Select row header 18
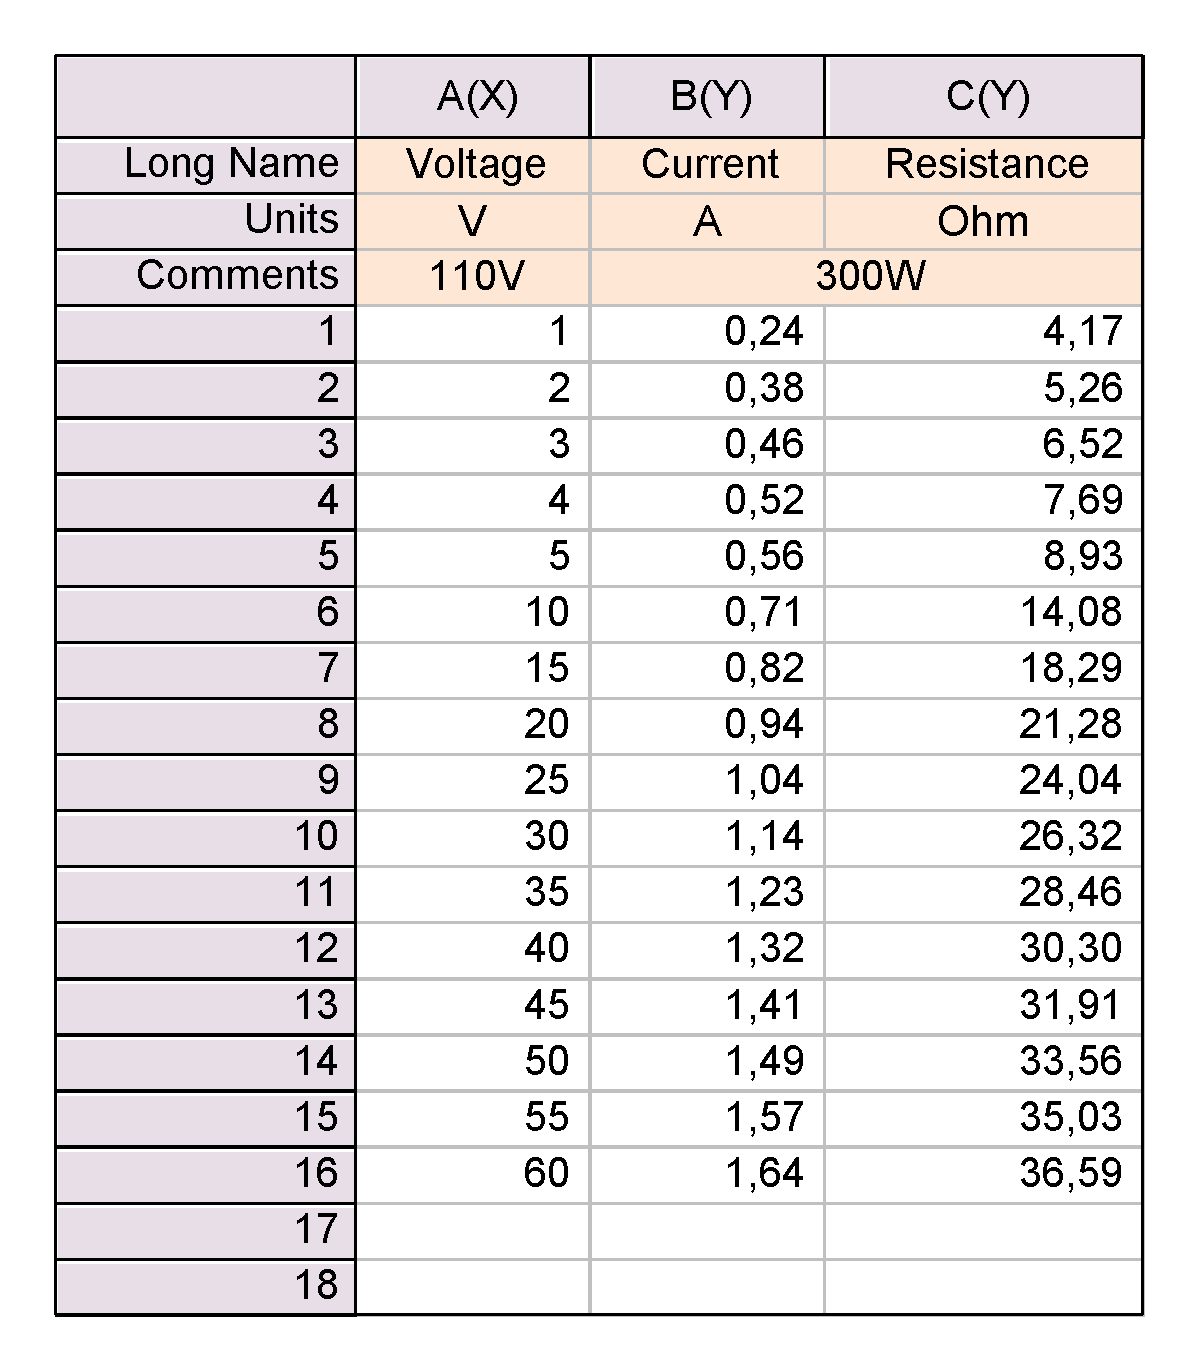1200x1372 pixels. tap(205, 1286)
